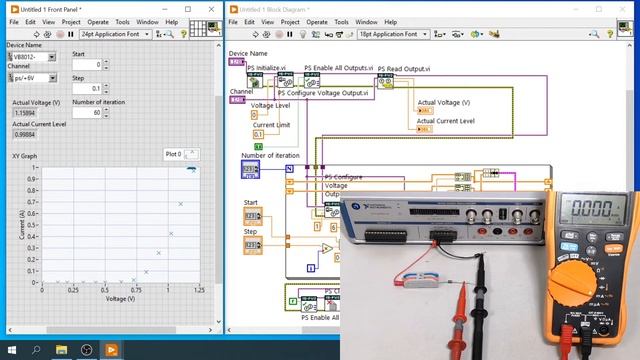This screenshot has height=360, width=640.
Task: Click the Block Diagram VI icon
Action: click(625, 29)
